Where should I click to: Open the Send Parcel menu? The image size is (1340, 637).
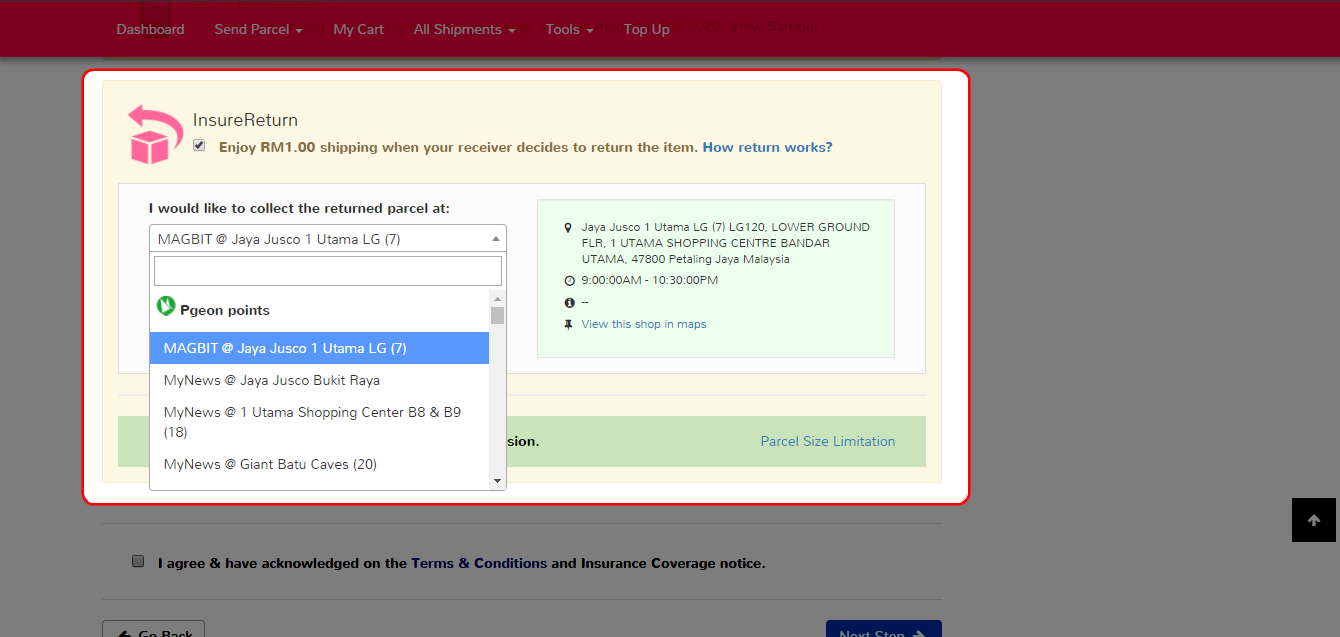[x=258, y=29]
